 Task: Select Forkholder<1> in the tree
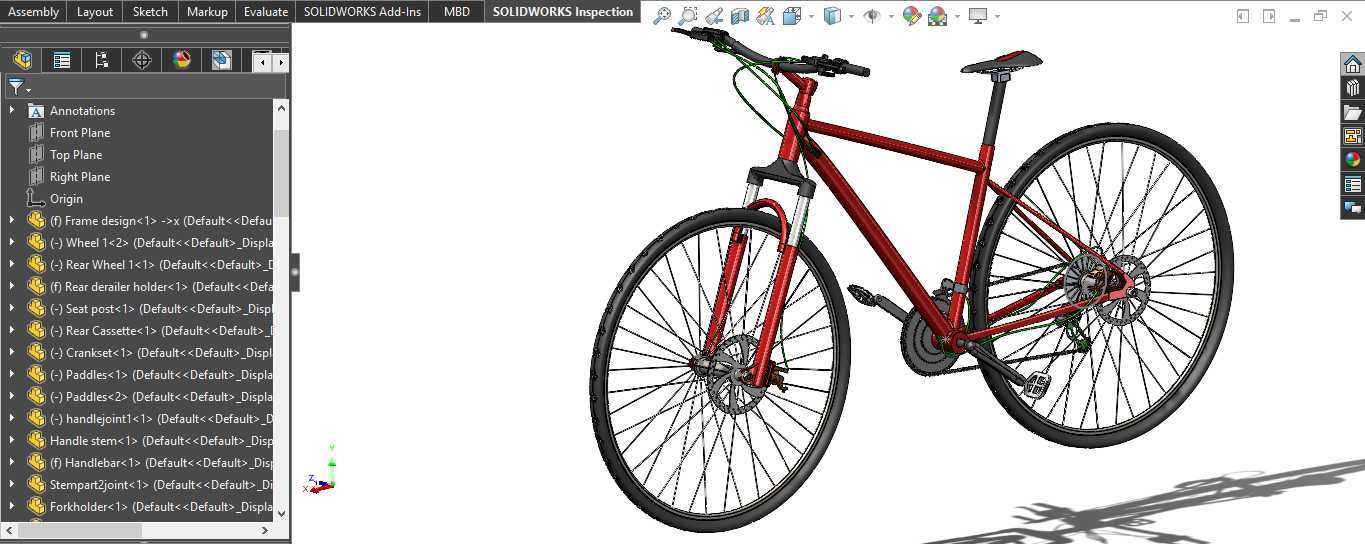tap(150, 506)
